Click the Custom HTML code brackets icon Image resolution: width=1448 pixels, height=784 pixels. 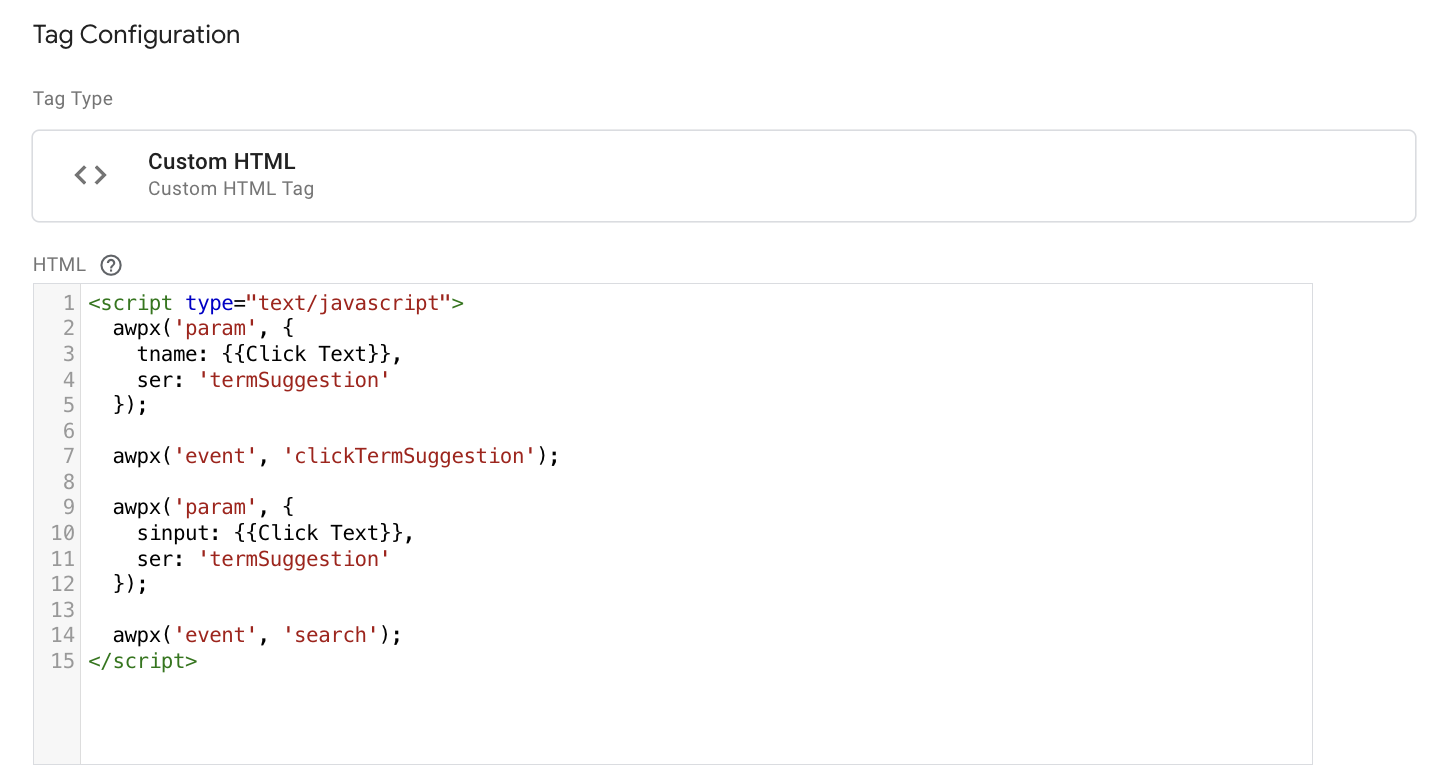[91, 175]
